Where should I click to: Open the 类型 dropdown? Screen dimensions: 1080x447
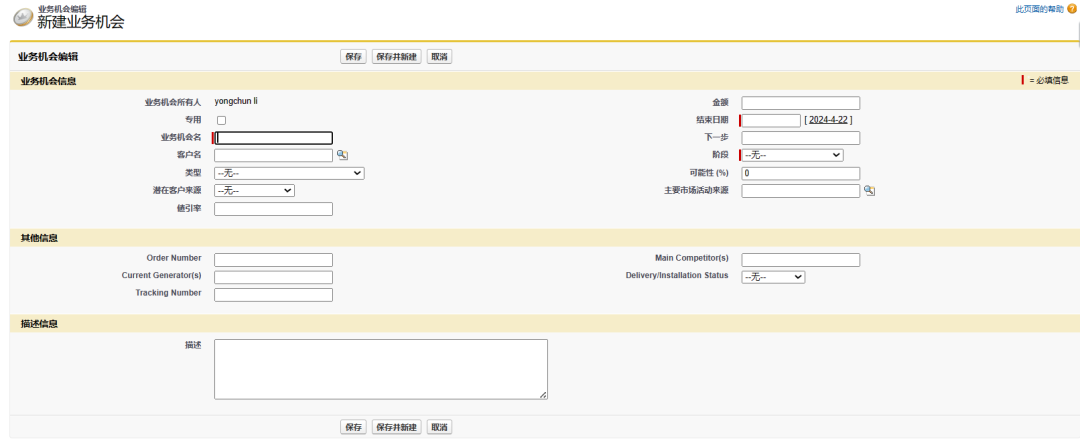coord(289,174)
